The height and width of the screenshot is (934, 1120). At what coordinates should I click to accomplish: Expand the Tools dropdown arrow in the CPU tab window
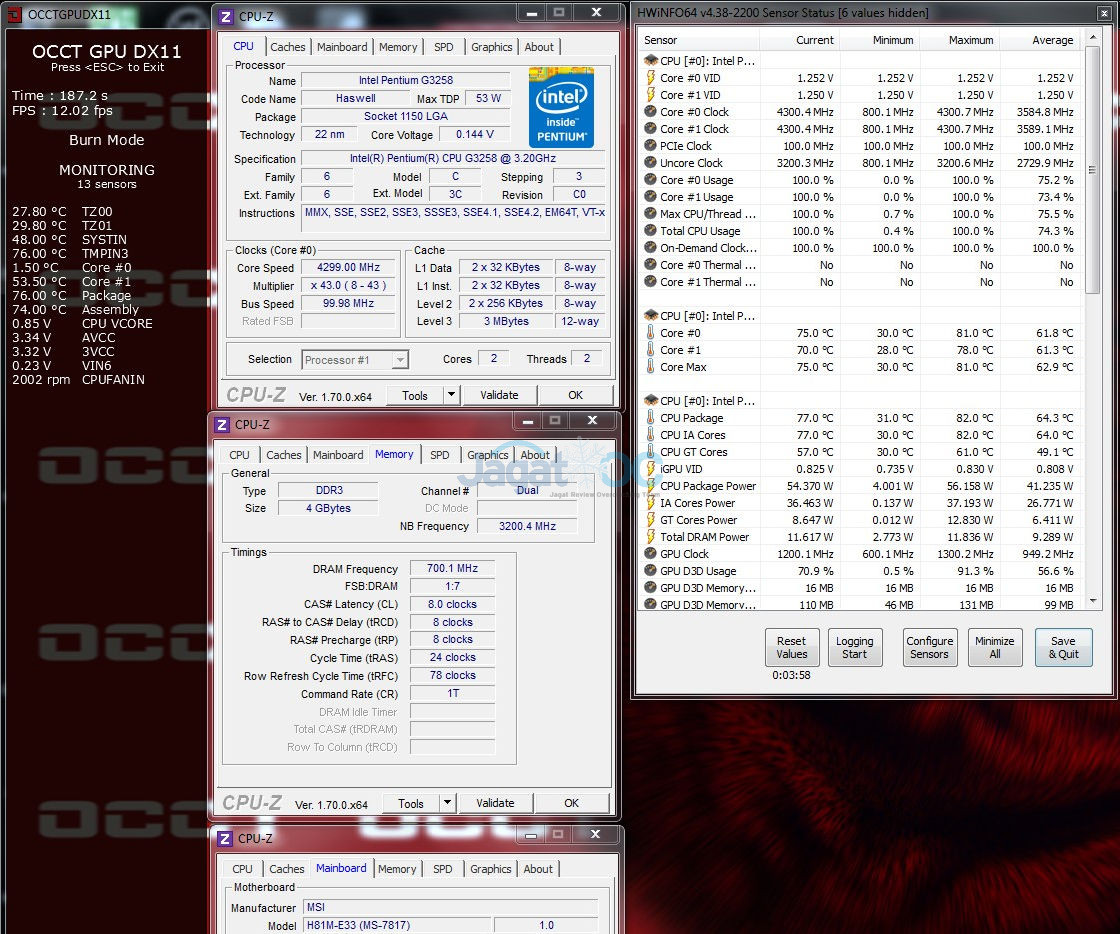pos(451,395)
